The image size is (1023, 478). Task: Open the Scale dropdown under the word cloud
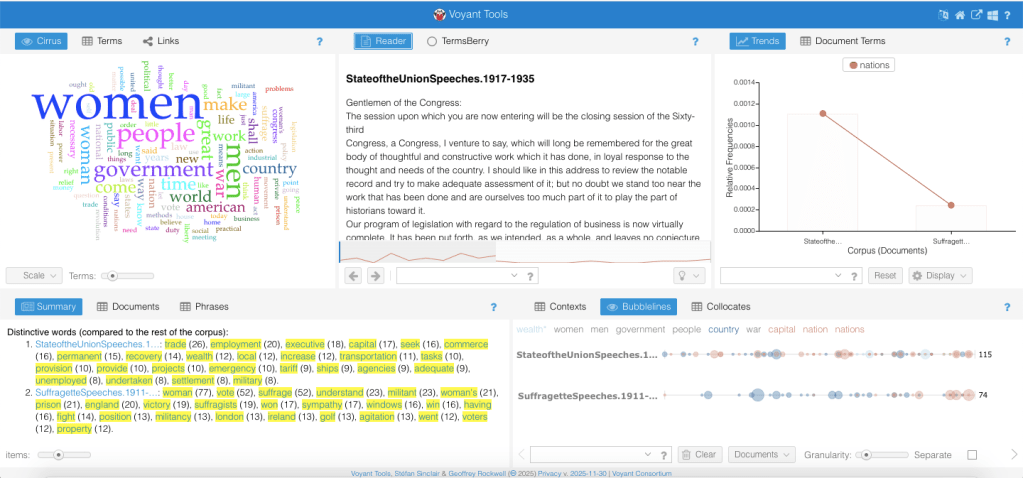[x=35, y=275]
